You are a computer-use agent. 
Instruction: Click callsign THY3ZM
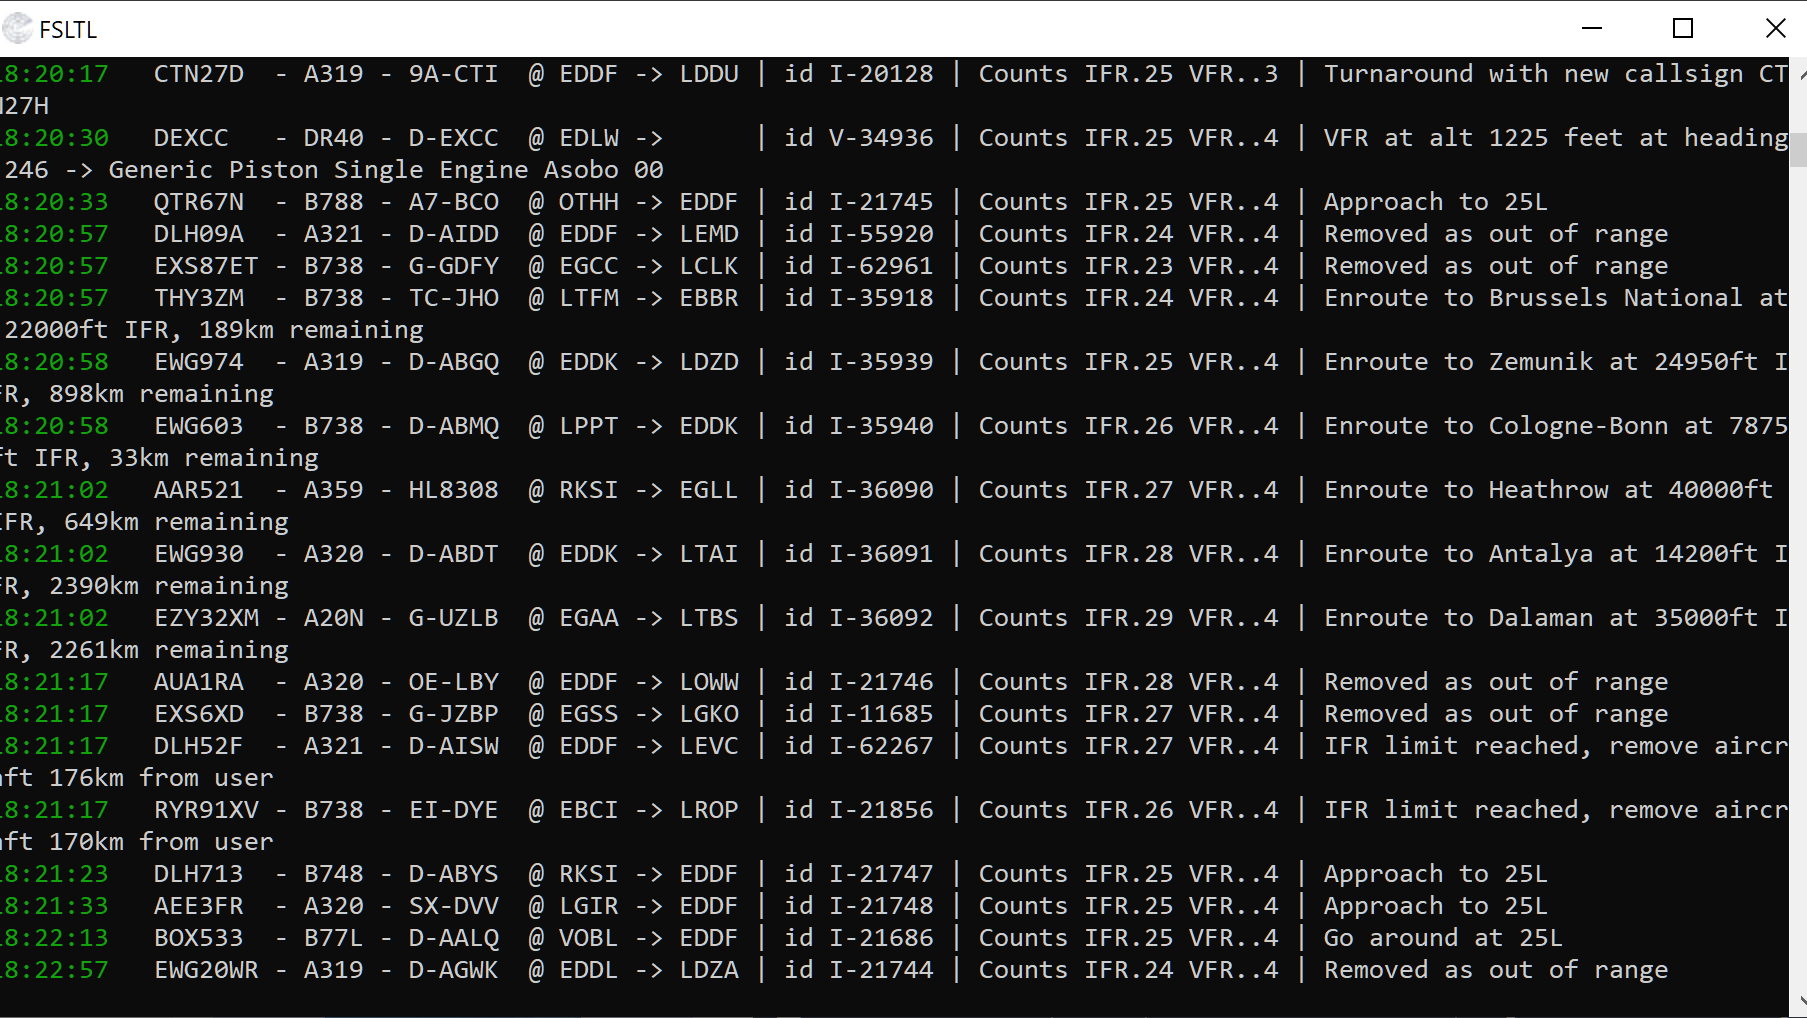[199, 298]
